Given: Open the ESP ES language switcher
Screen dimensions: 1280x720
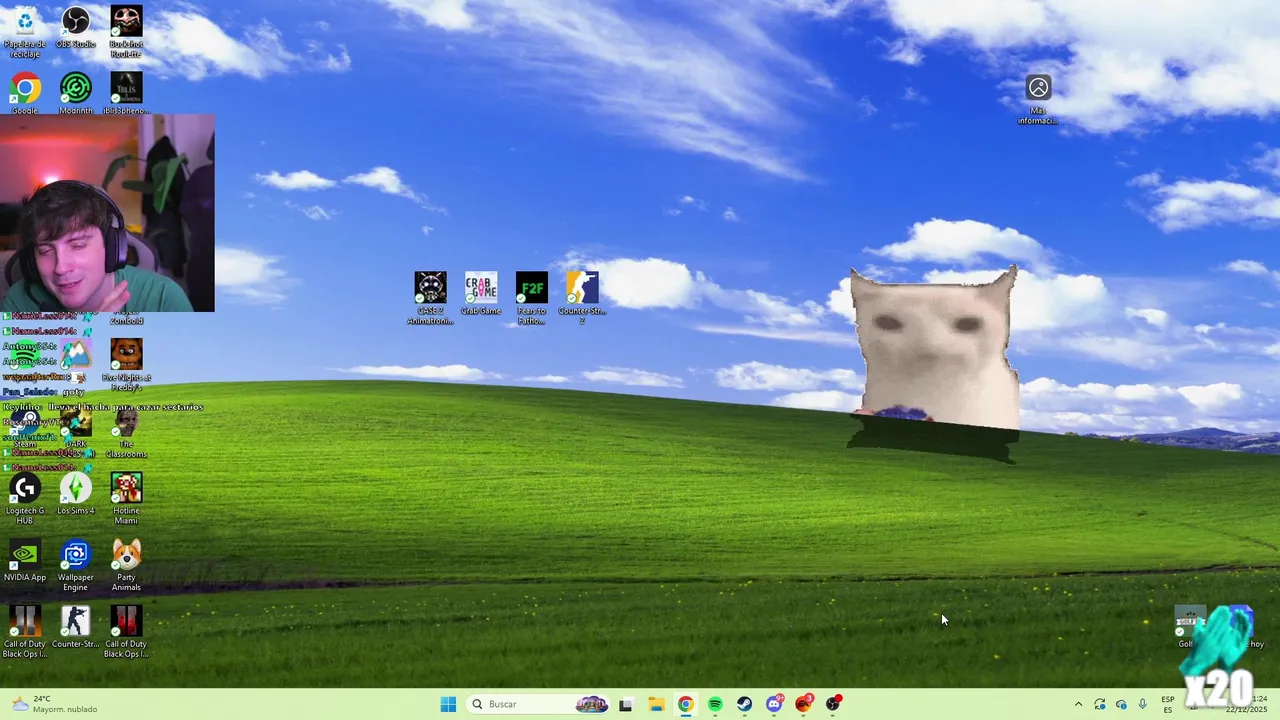Looking at the screenshot, I should [x=1168, y=704].
